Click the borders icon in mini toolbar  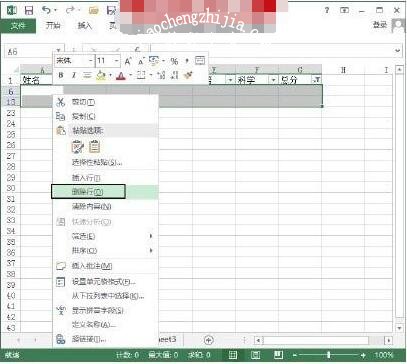click(x=141, y=75)
